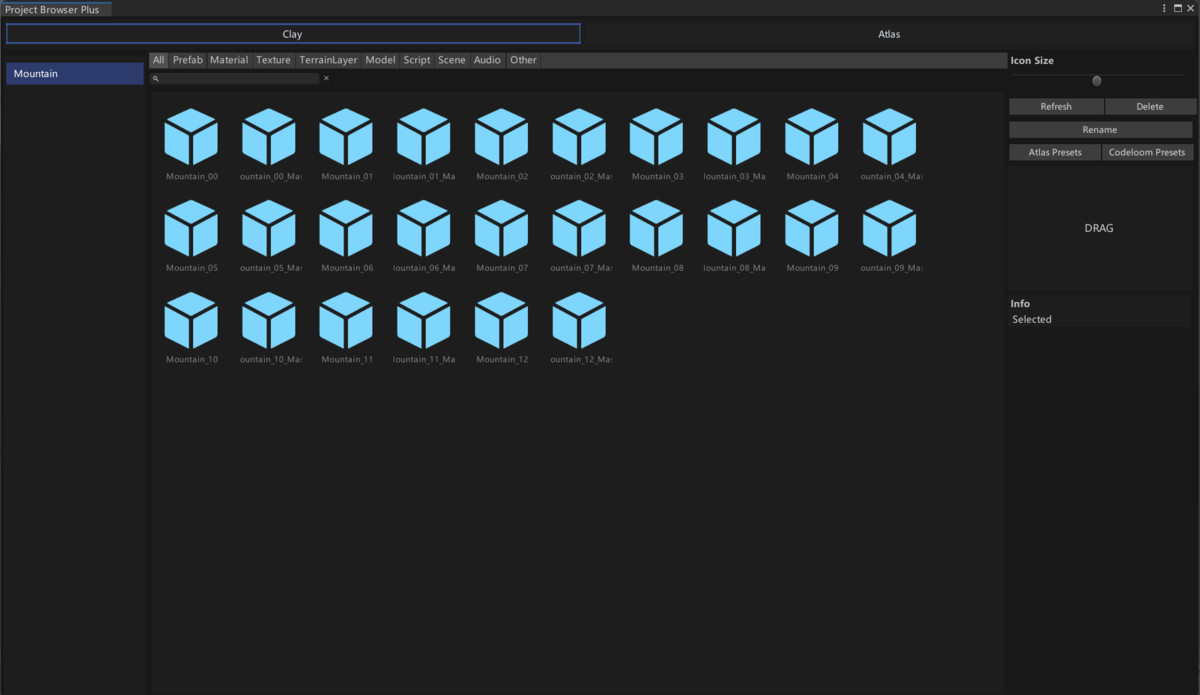The width and height of the screenshot is (1200, 695).
Task: Switch to the Atlas tab
Action: point(889,33)
